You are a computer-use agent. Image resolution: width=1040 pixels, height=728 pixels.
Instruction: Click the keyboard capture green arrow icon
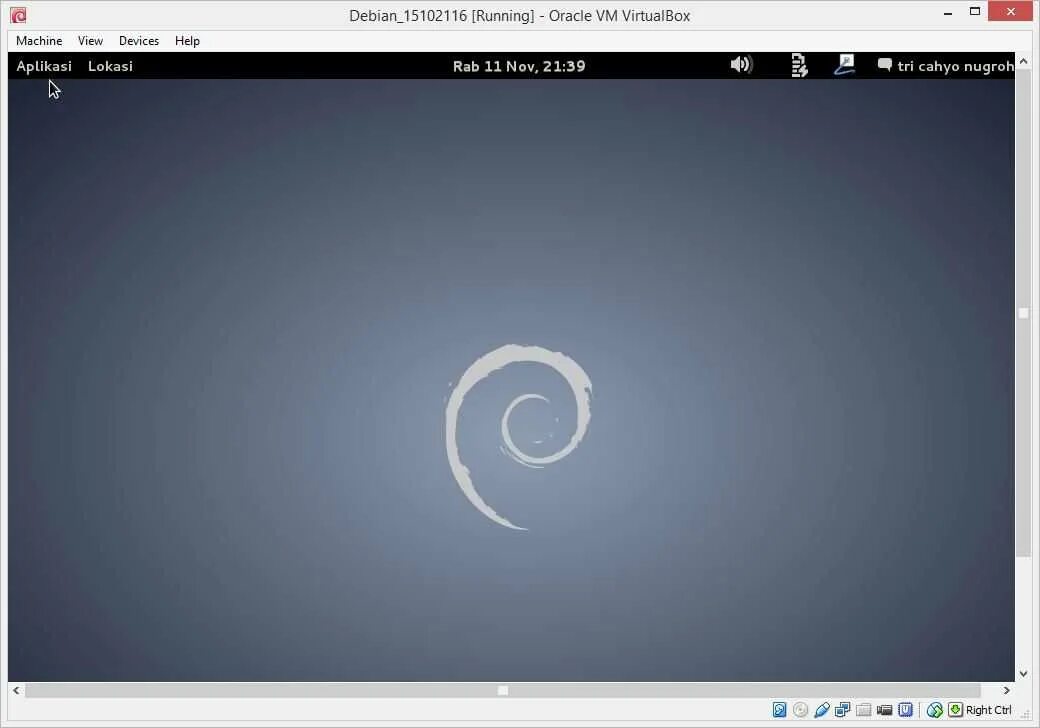955,709
